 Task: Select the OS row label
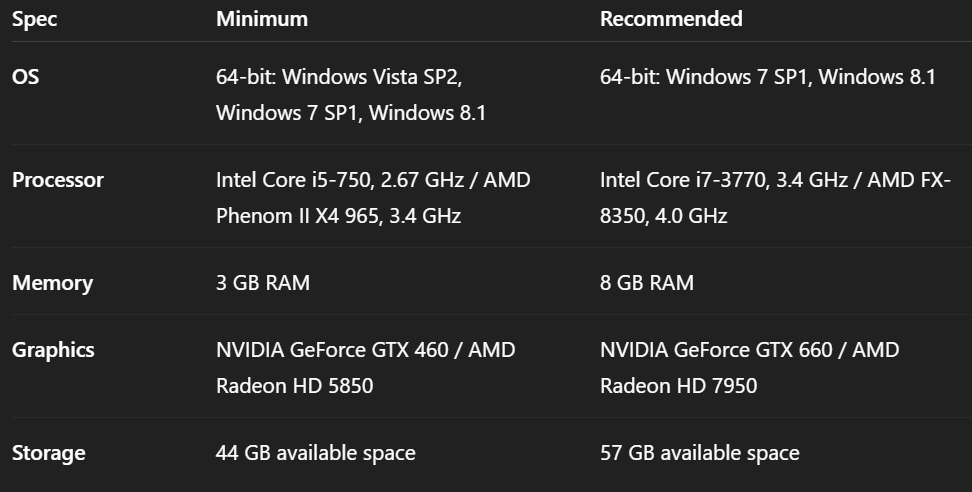point(25,77)
